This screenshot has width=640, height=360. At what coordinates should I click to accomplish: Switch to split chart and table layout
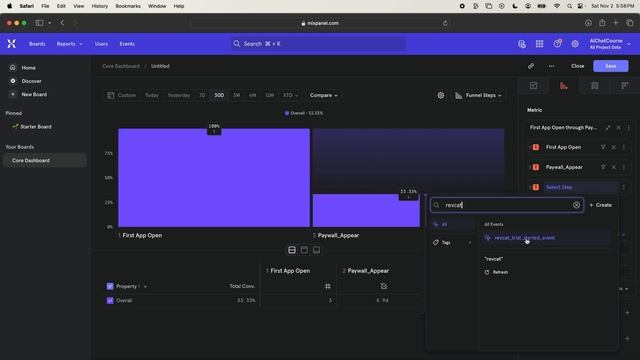click(x=292, y=250)
